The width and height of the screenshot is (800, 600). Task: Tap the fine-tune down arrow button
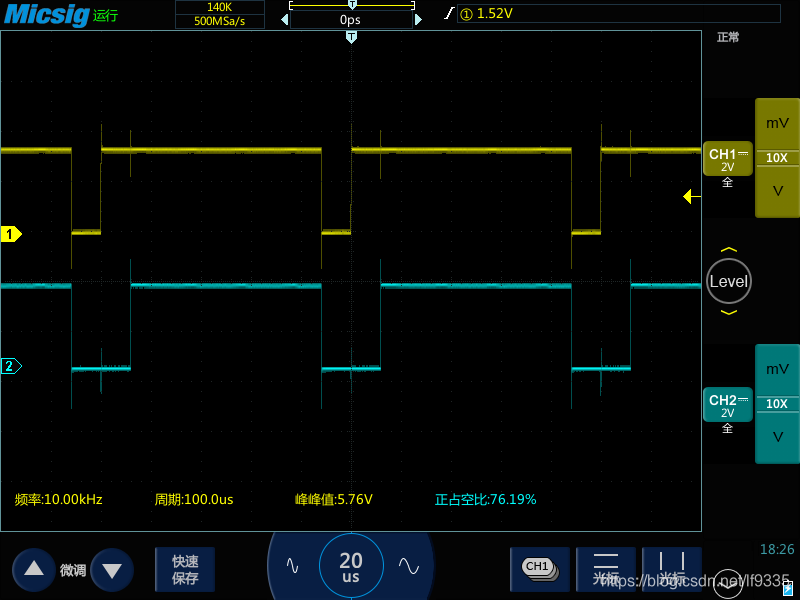112,569
